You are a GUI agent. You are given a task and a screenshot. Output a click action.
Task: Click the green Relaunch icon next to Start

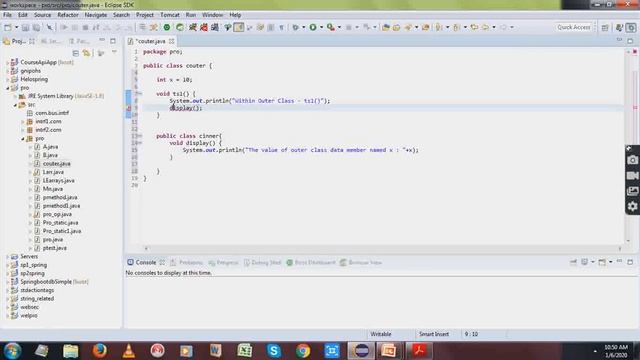tap(180, 27)
